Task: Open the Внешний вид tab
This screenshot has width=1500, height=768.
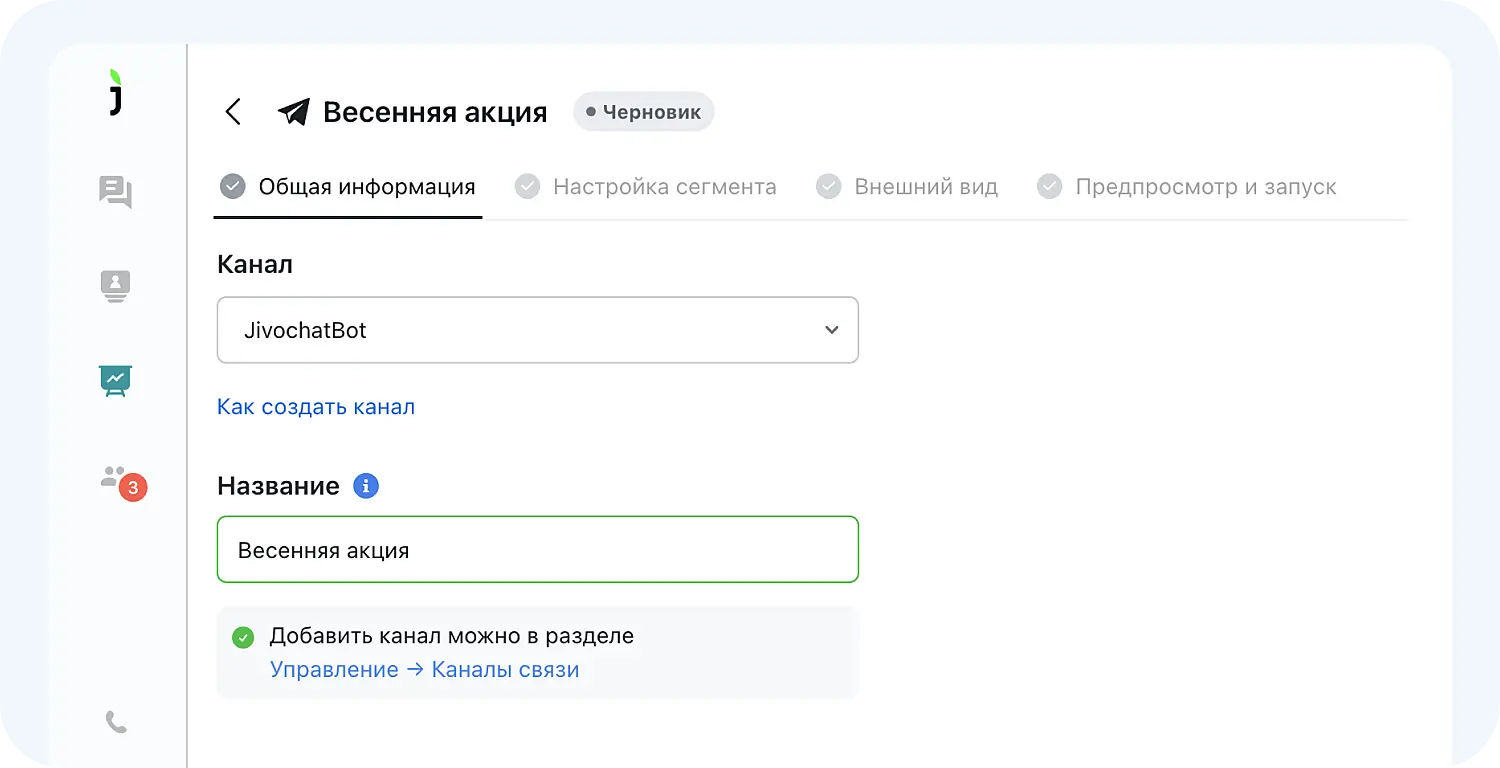Action: (905, 186)
